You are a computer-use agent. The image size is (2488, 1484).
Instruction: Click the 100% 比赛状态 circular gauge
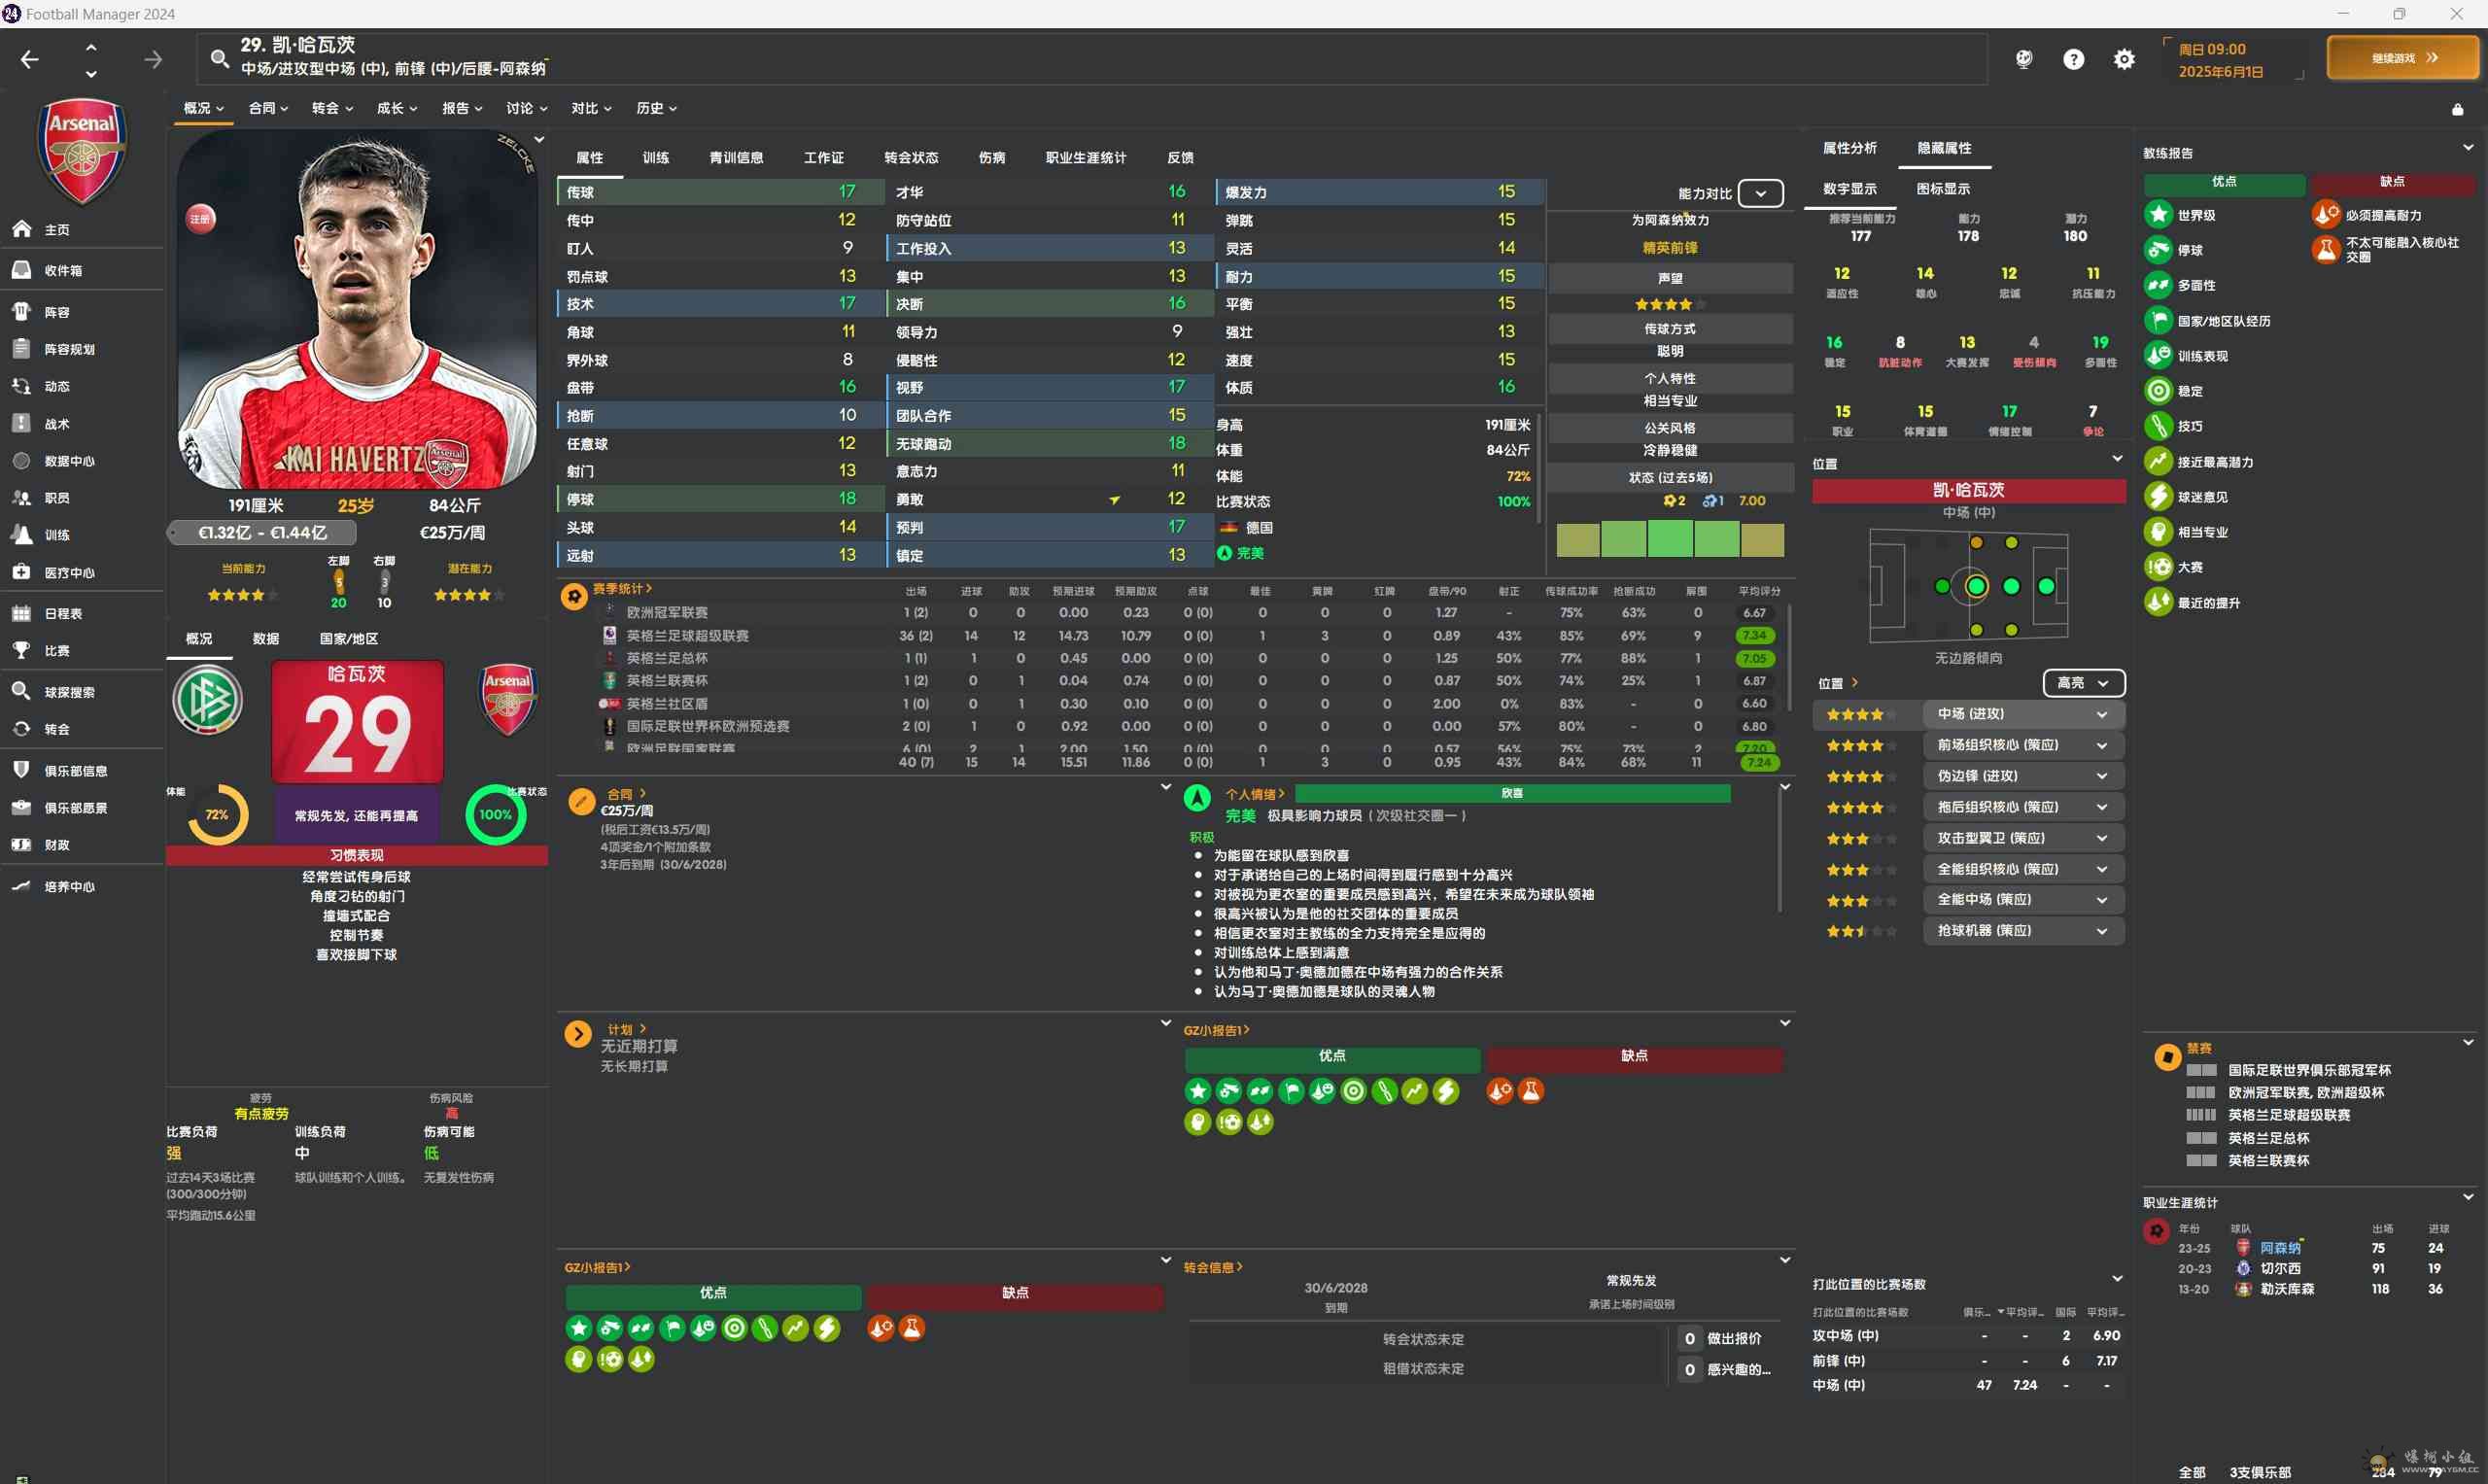pos(495,814)
